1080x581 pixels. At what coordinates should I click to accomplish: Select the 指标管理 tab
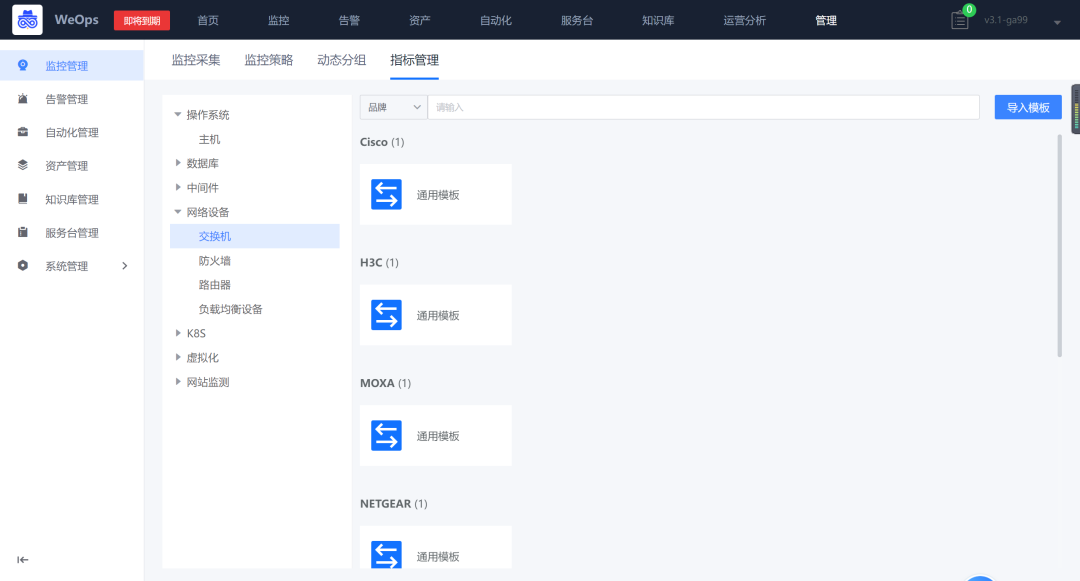click(x=415, y=60)
